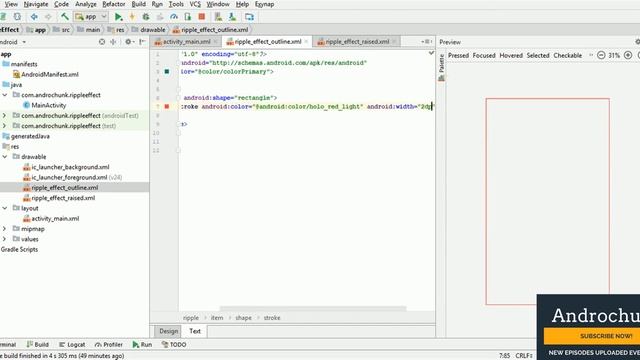Click the Subscribe Now banner button
This screenshot has height=360, width=640.
592,336
